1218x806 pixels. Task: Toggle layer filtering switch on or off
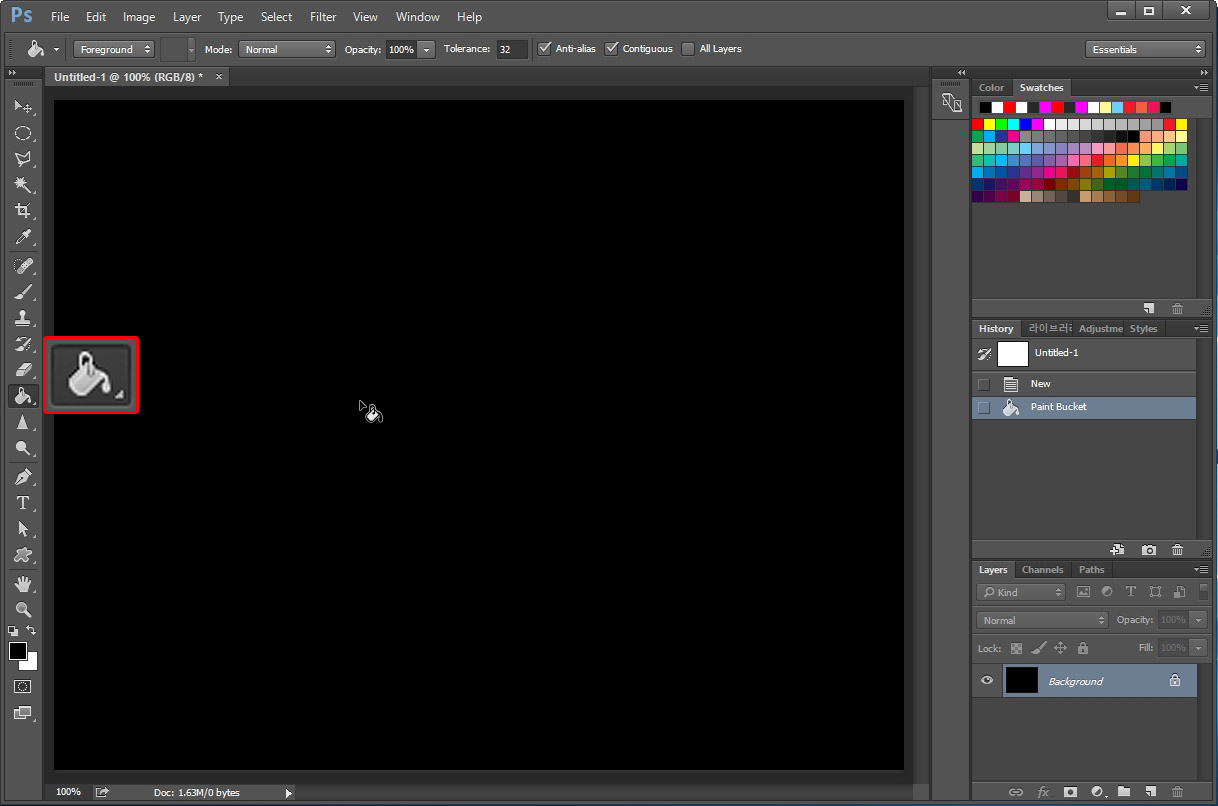point(1203,591)
